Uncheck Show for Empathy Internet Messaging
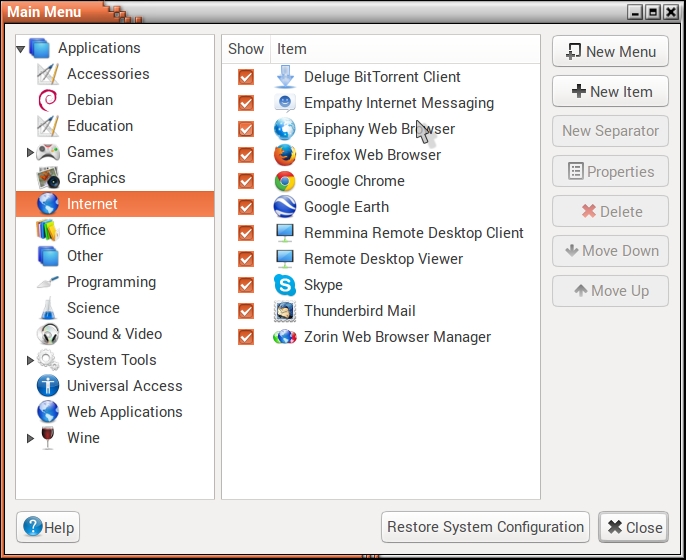Viewport: 686px width, 560px height. (x=246, y=103)
